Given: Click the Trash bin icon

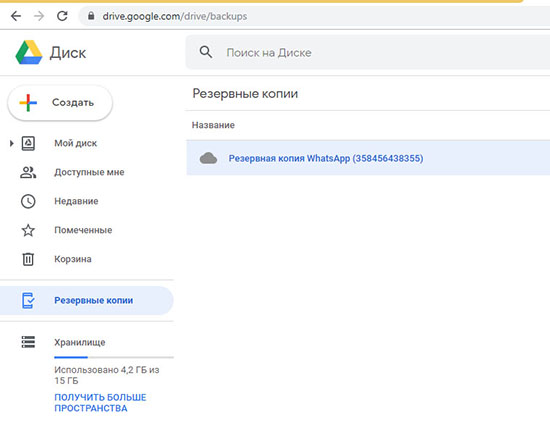Looking at the screenshot, I should (28, 259).
